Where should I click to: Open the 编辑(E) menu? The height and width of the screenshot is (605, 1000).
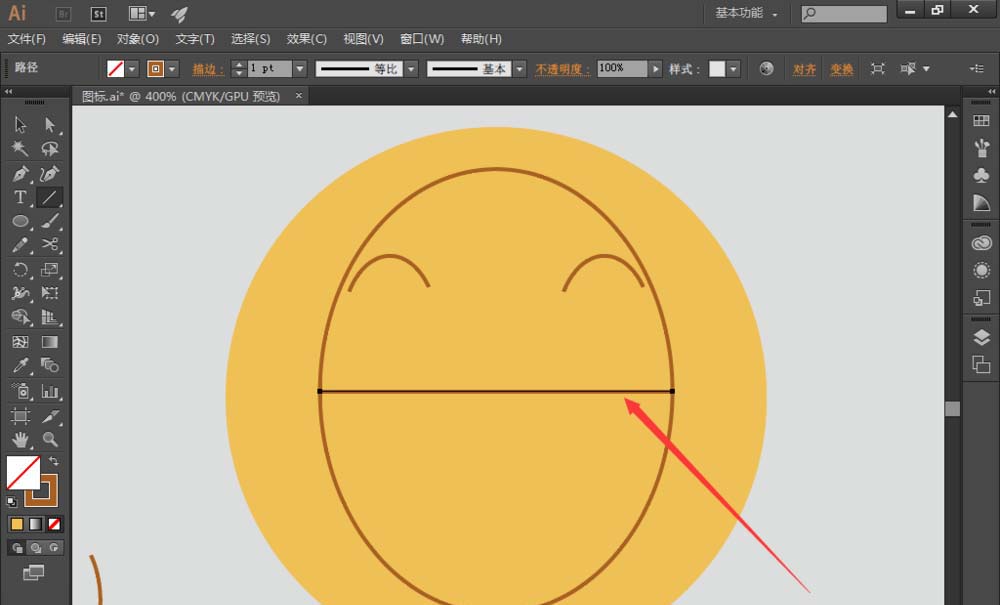coord(82,39)
